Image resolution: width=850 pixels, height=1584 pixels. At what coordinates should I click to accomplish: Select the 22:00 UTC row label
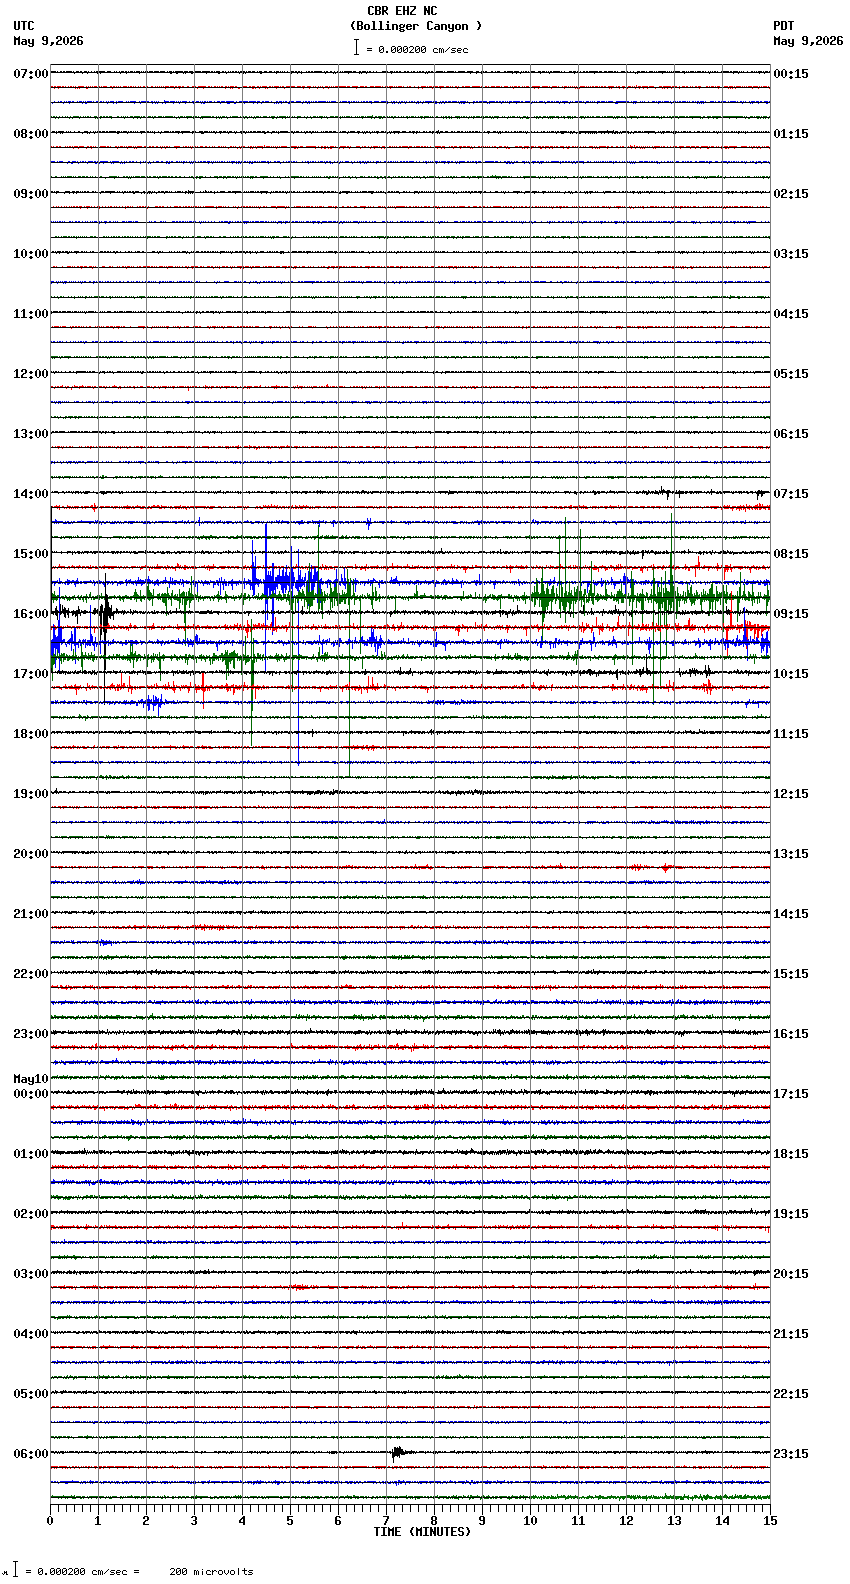(x=31, y=974)
